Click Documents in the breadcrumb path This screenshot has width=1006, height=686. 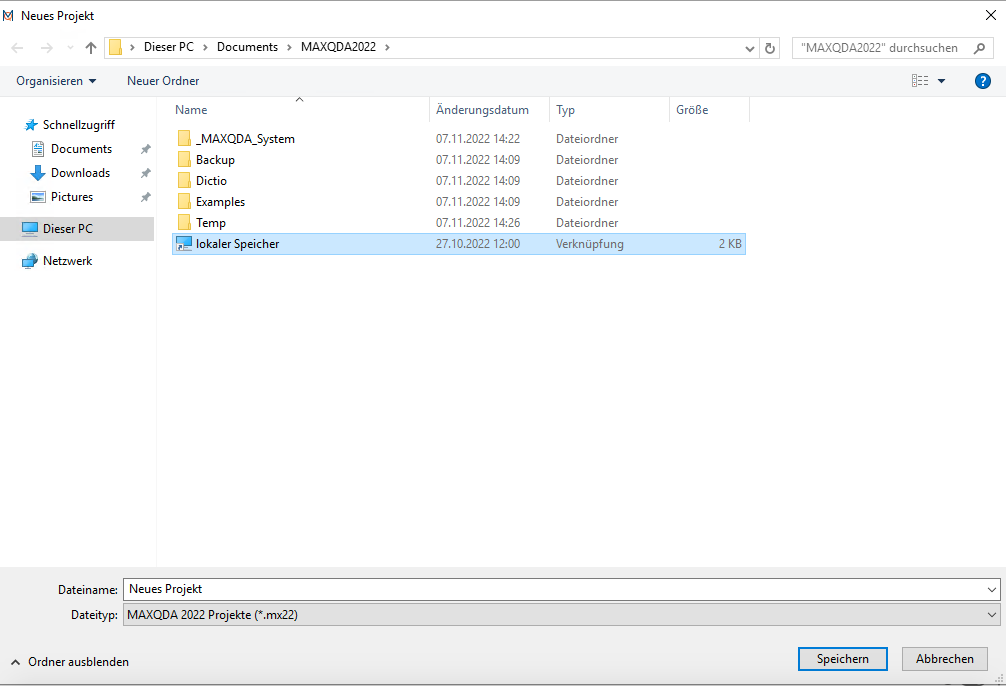click(247, 47)
